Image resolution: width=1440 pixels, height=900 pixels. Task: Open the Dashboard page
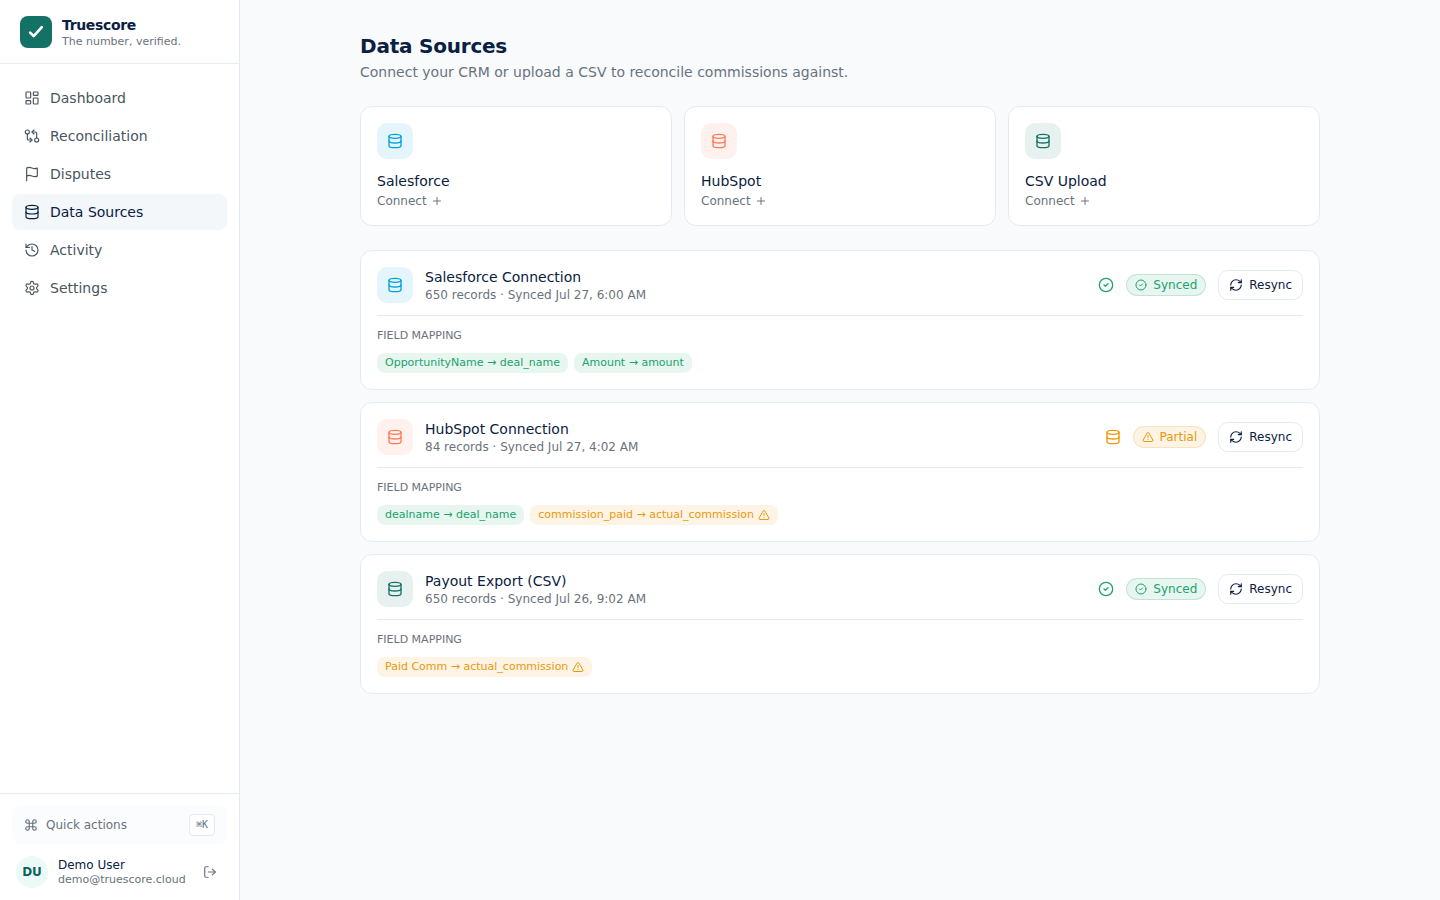point(119,98)
